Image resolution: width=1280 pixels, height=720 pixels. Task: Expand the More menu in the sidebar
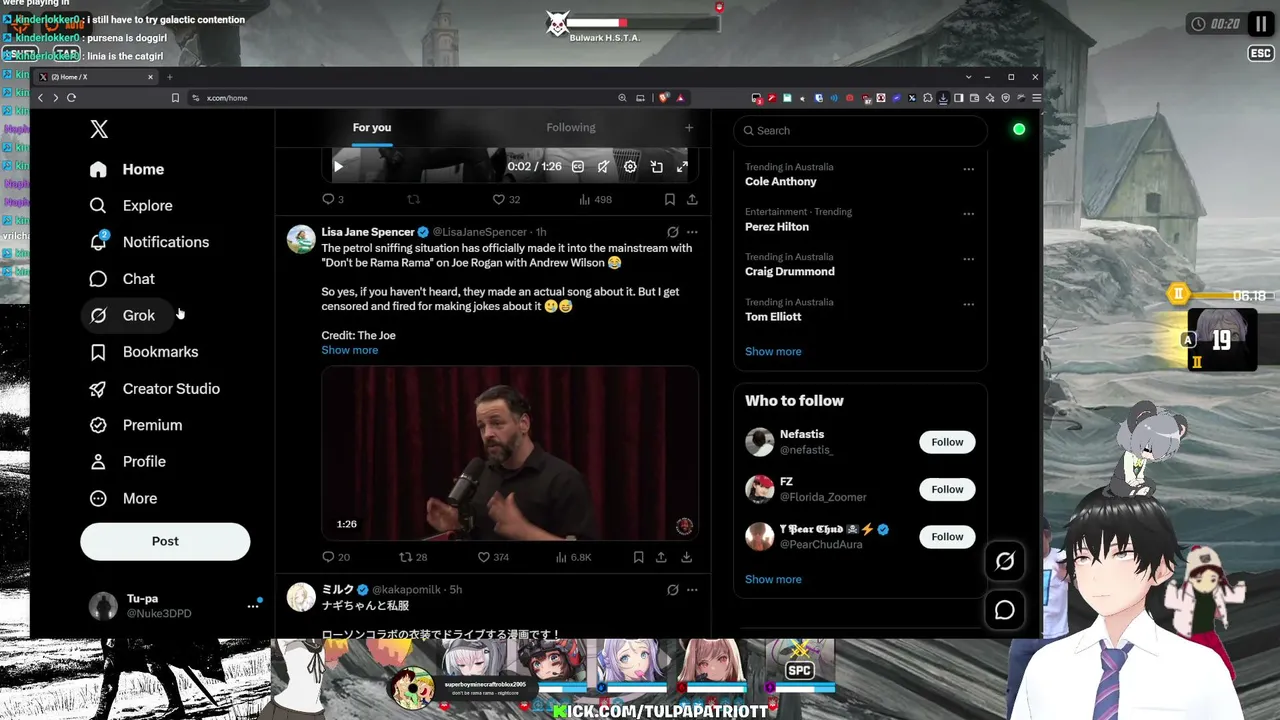[x=123, y=498]
